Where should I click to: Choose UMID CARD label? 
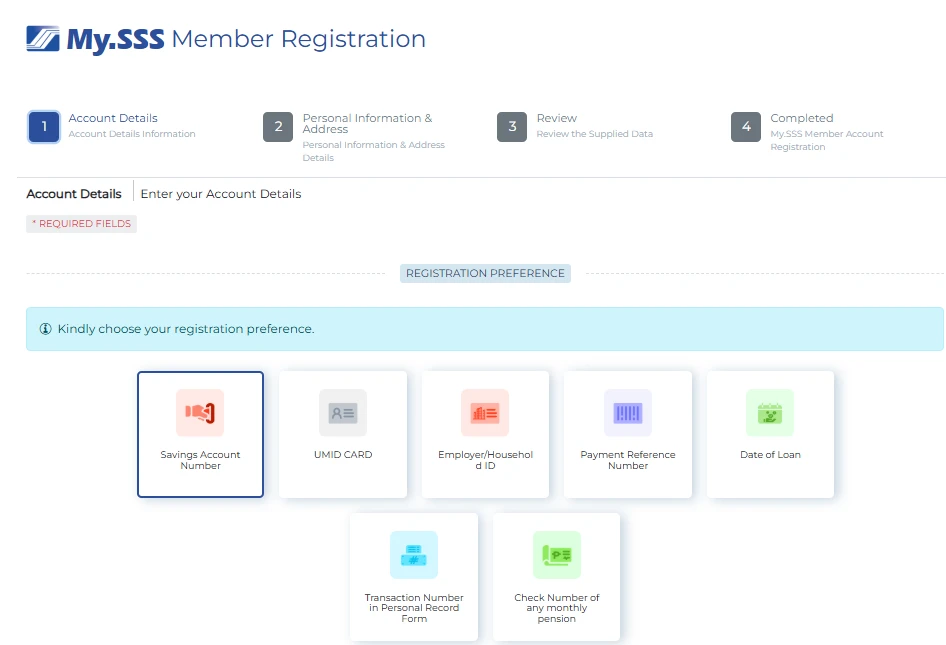point(343,454)
